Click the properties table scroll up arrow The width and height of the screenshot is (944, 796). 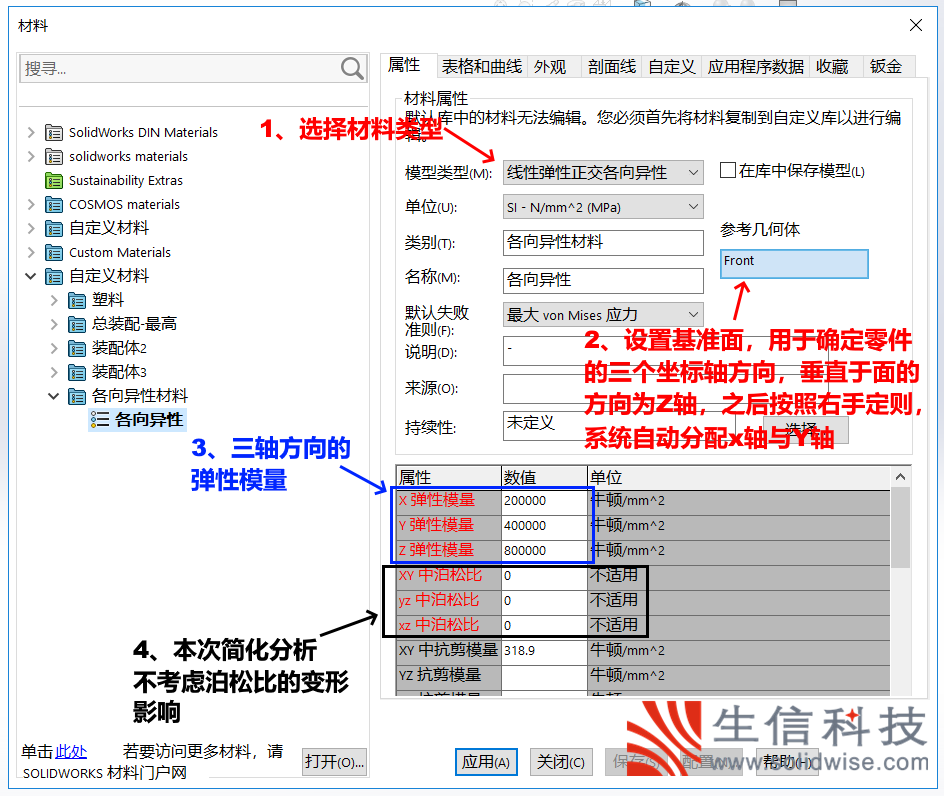click(x=900, y=477)
